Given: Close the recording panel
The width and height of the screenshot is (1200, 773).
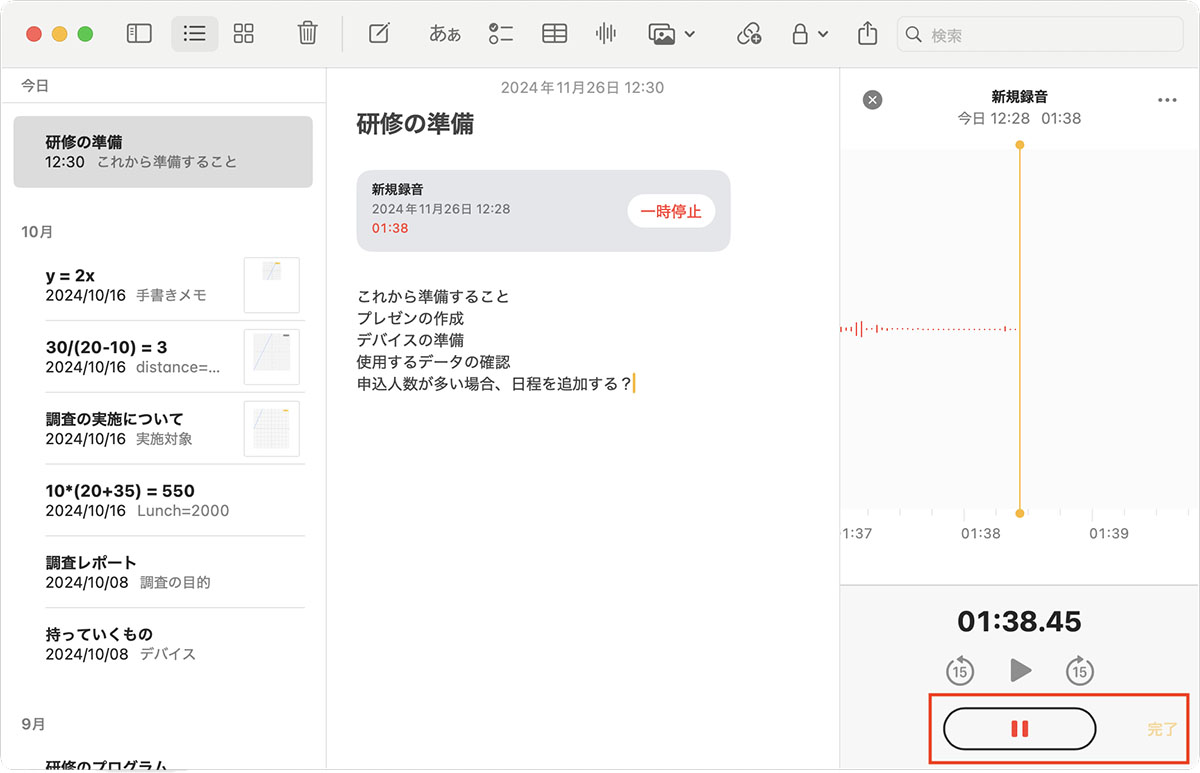Looking at the screenshot, I should 873,99.
